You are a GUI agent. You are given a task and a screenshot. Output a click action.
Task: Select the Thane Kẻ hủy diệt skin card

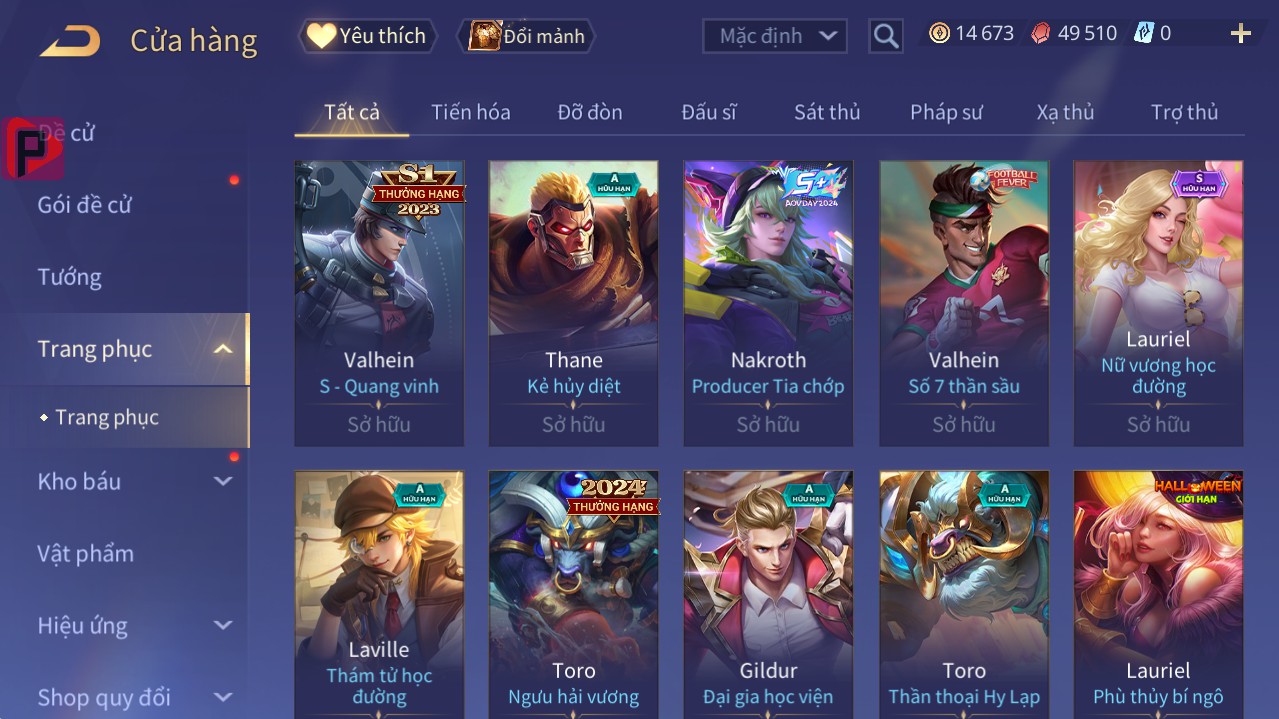pyautogui.click(x=574, y=303)
